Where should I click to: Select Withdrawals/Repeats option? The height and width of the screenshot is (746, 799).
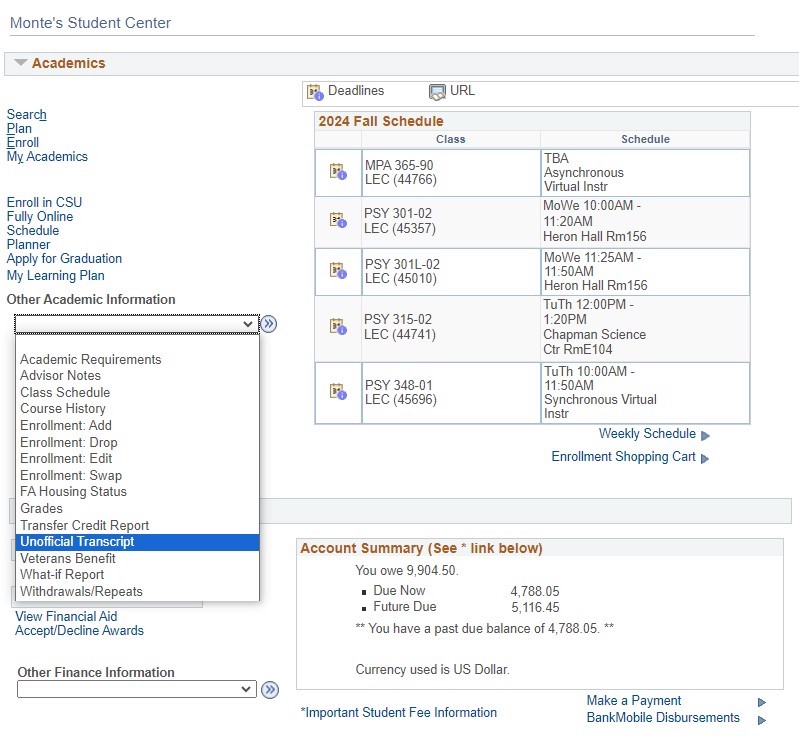coord(137,592)
